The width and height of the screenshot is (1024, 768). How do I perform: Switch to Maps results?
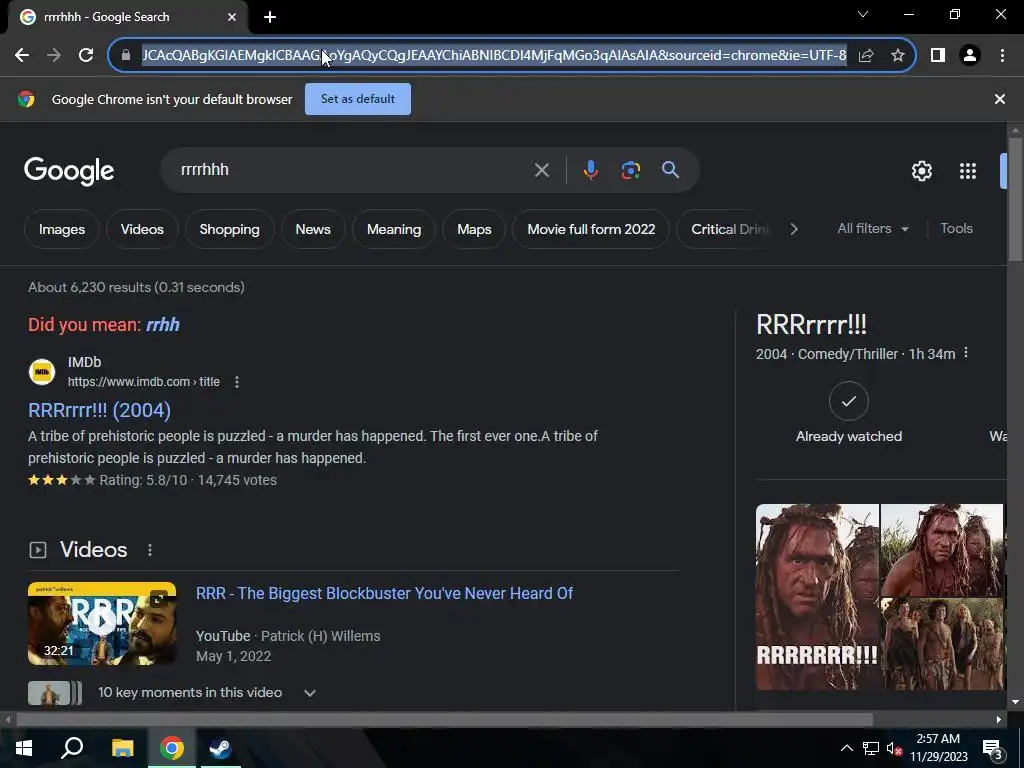[x=474, y=229]
